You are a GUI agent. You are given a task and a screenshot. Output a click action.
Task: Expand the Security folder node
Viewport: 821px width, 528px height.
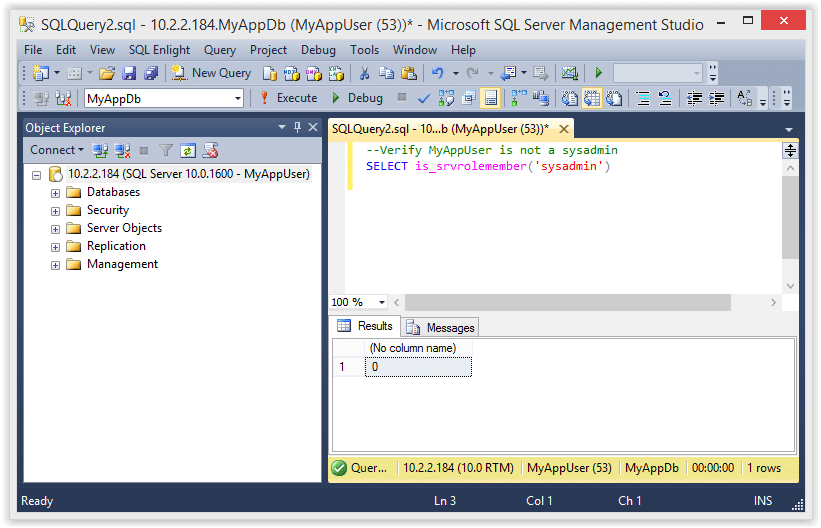point(55,211)
